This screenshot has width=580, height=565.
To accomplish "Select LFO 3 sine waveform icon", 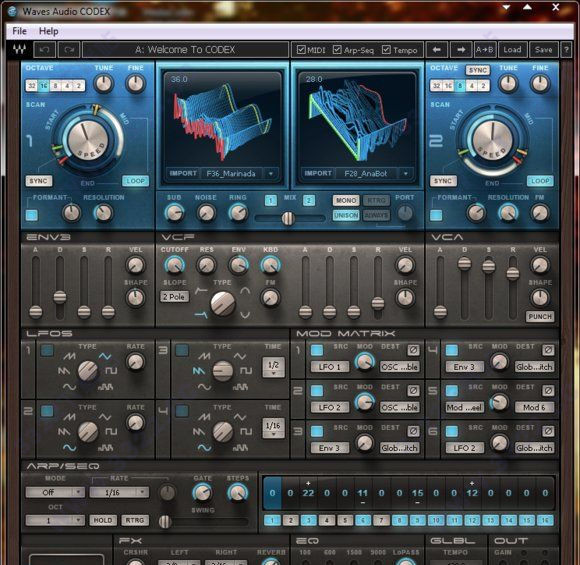I will tap(204, 387).
